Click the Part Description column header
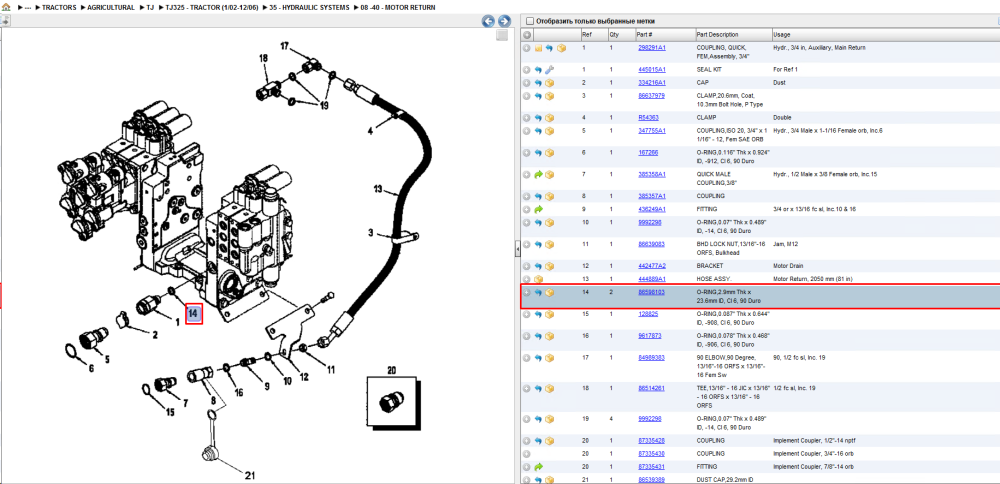This screenshot has height=484, width=1000. click(732, 34)
